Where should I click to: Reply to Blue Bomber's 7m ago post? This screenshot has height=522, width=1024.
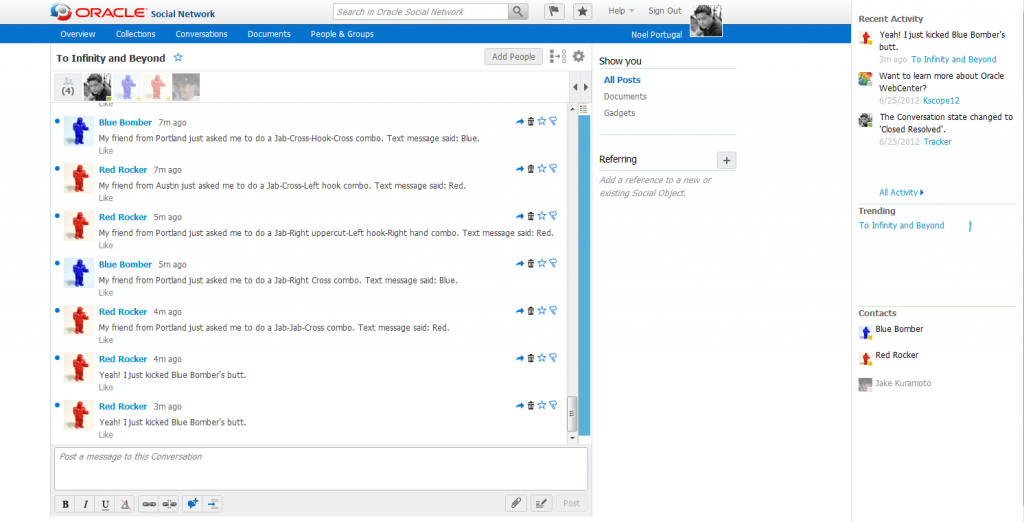coord(520,122)
